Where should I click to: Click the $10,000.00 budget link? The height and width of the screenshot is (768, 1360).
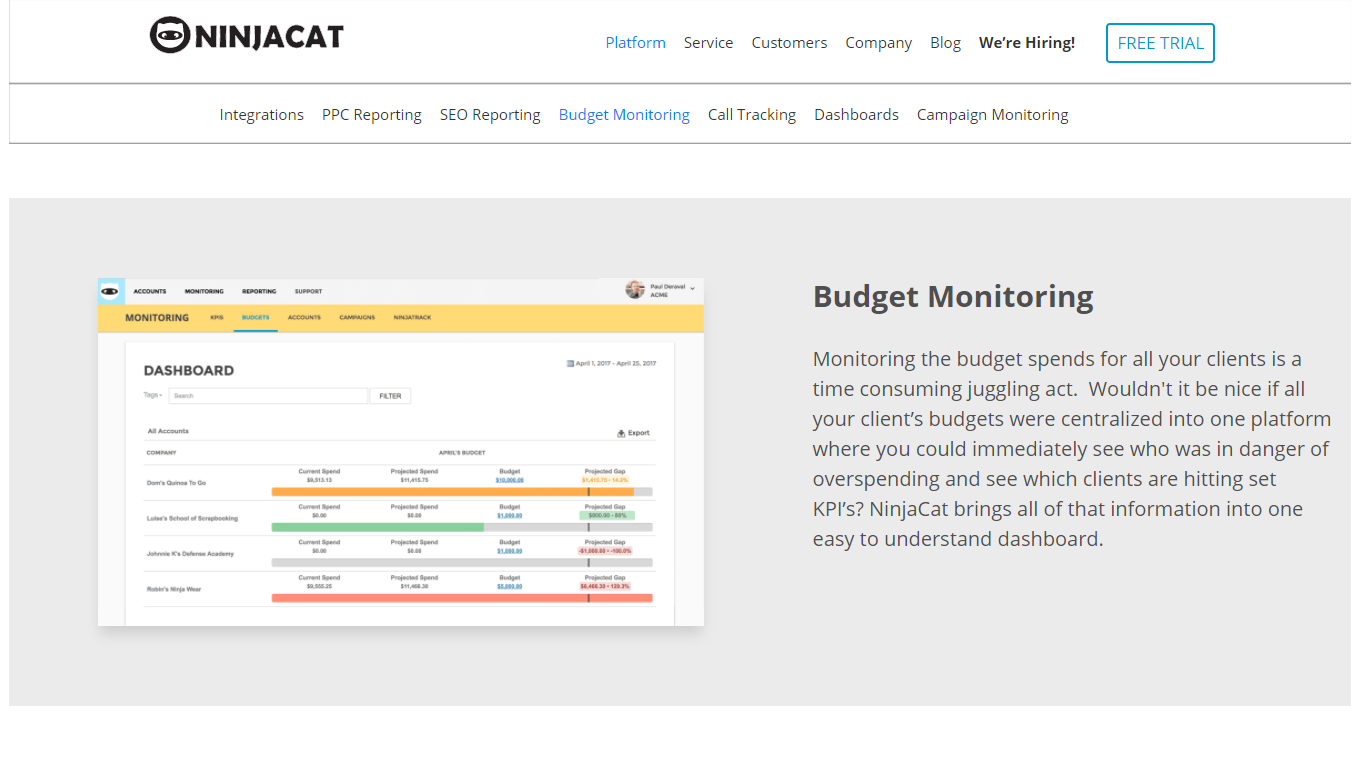coord(510,480)
